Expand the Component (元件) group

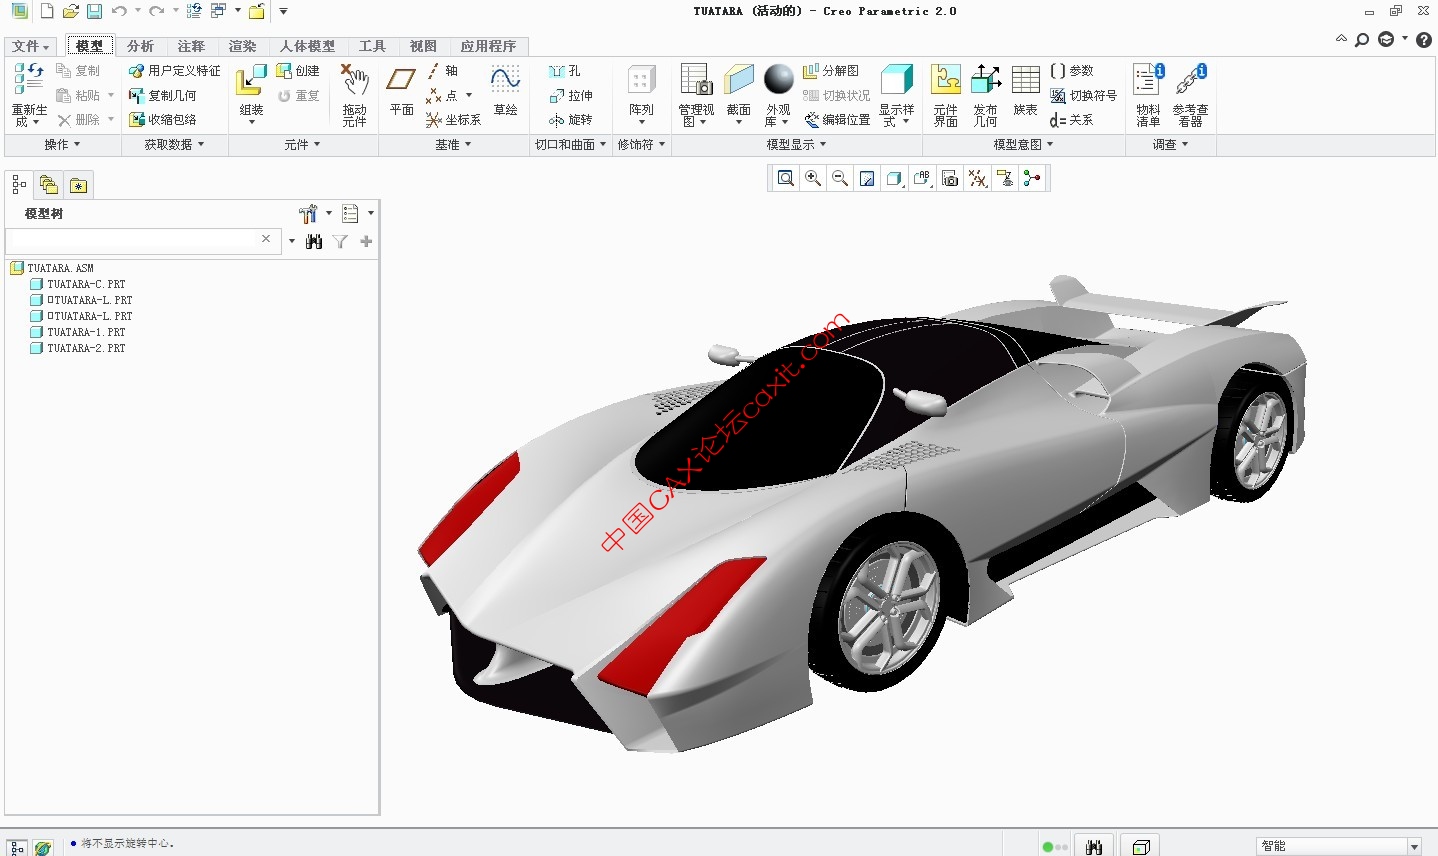coord(302,145)
